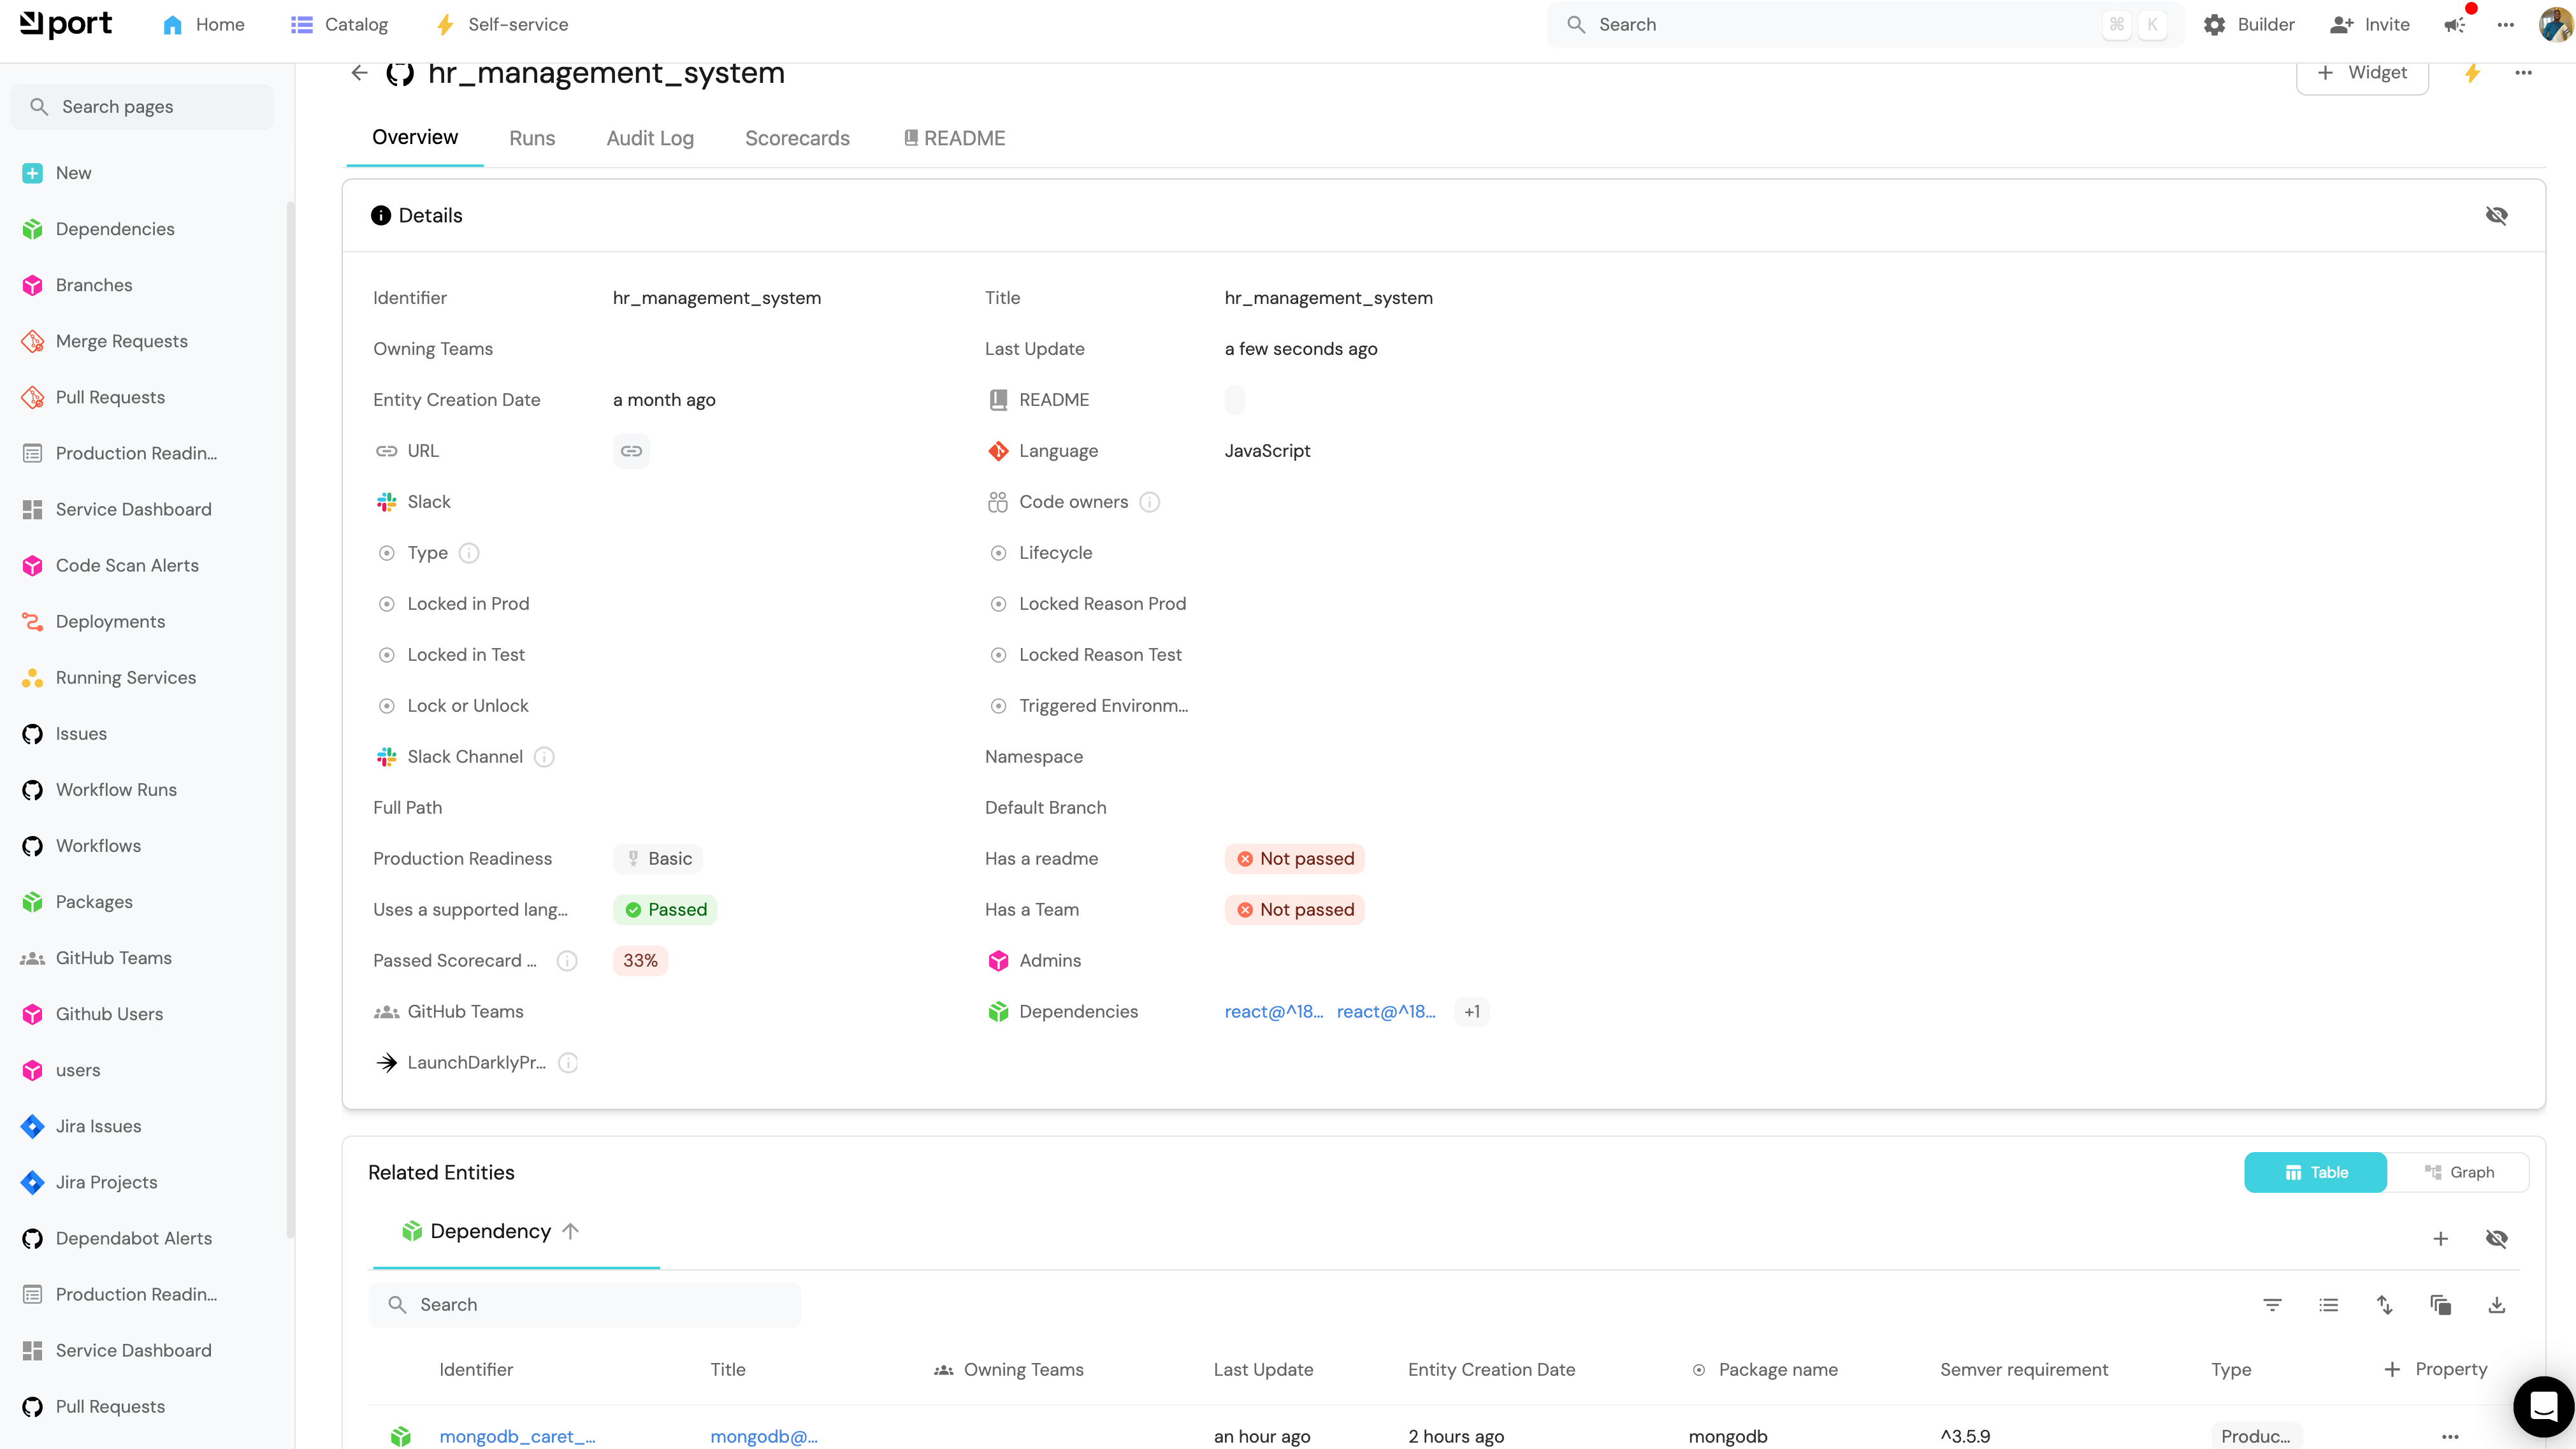This screenshot has width=2576, height=1449.
Task: Click the back arrow beside hr_management_system
Action: pos(359,73)
